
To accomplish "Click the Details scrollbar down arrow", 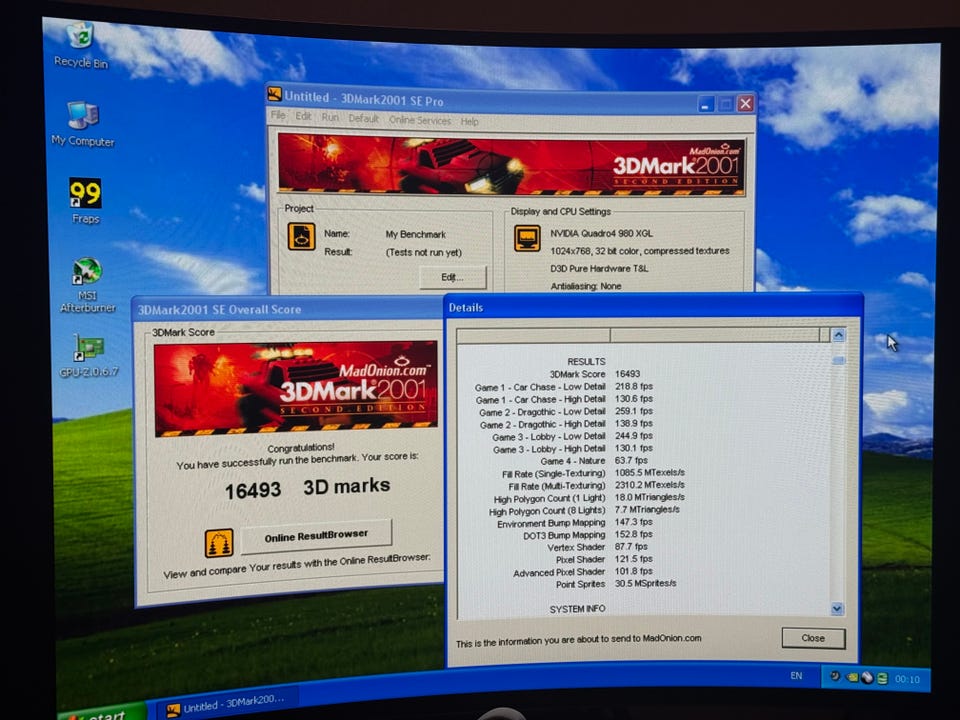I will pyautogui.click(x=837, y=609).
